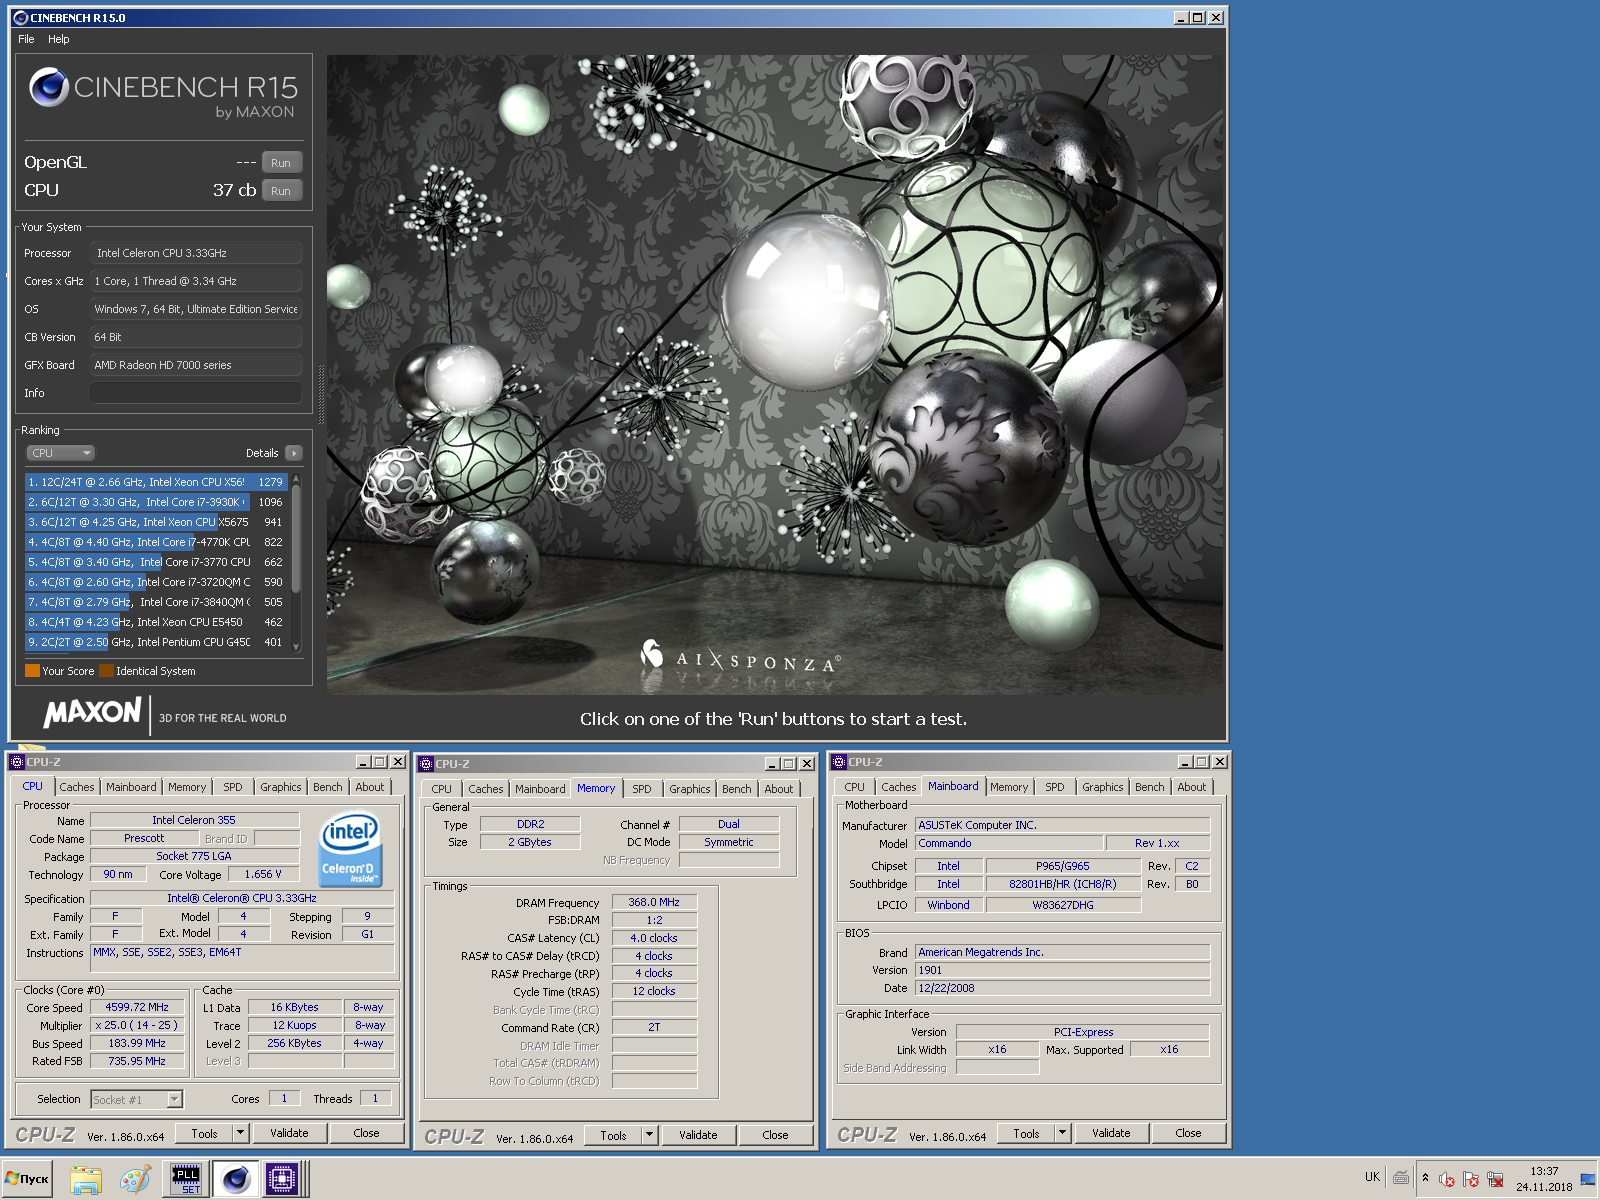The width and height of the screenshot is (1600, 1200).
Task: Click the muted volume tray icon
Action: pyautogui.click(x=1446, y=1180)
